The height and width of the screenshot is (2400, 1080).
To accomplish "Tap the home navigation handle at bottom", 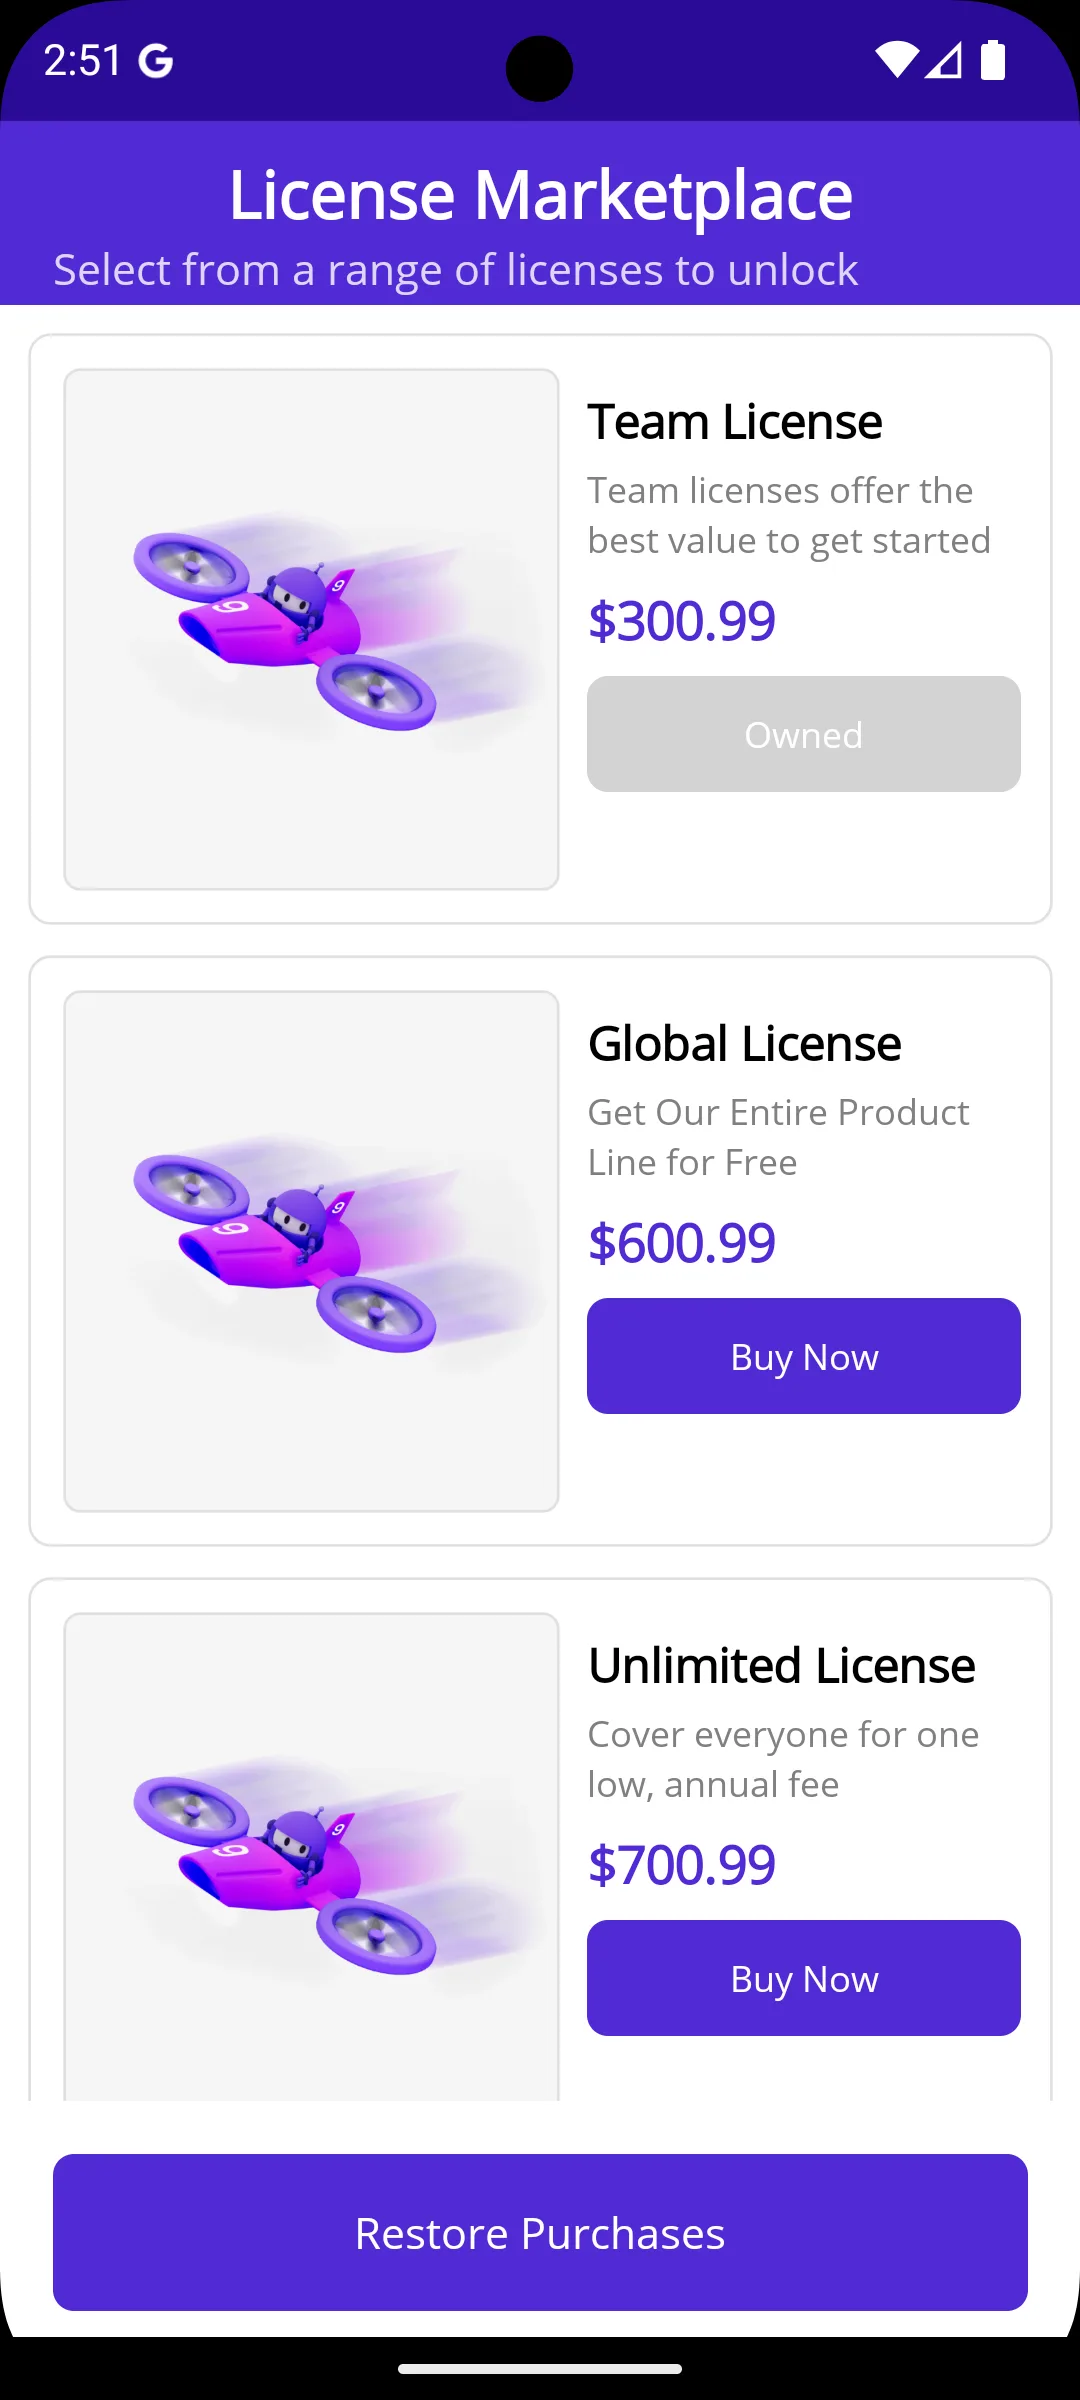I will [540, 2368].
